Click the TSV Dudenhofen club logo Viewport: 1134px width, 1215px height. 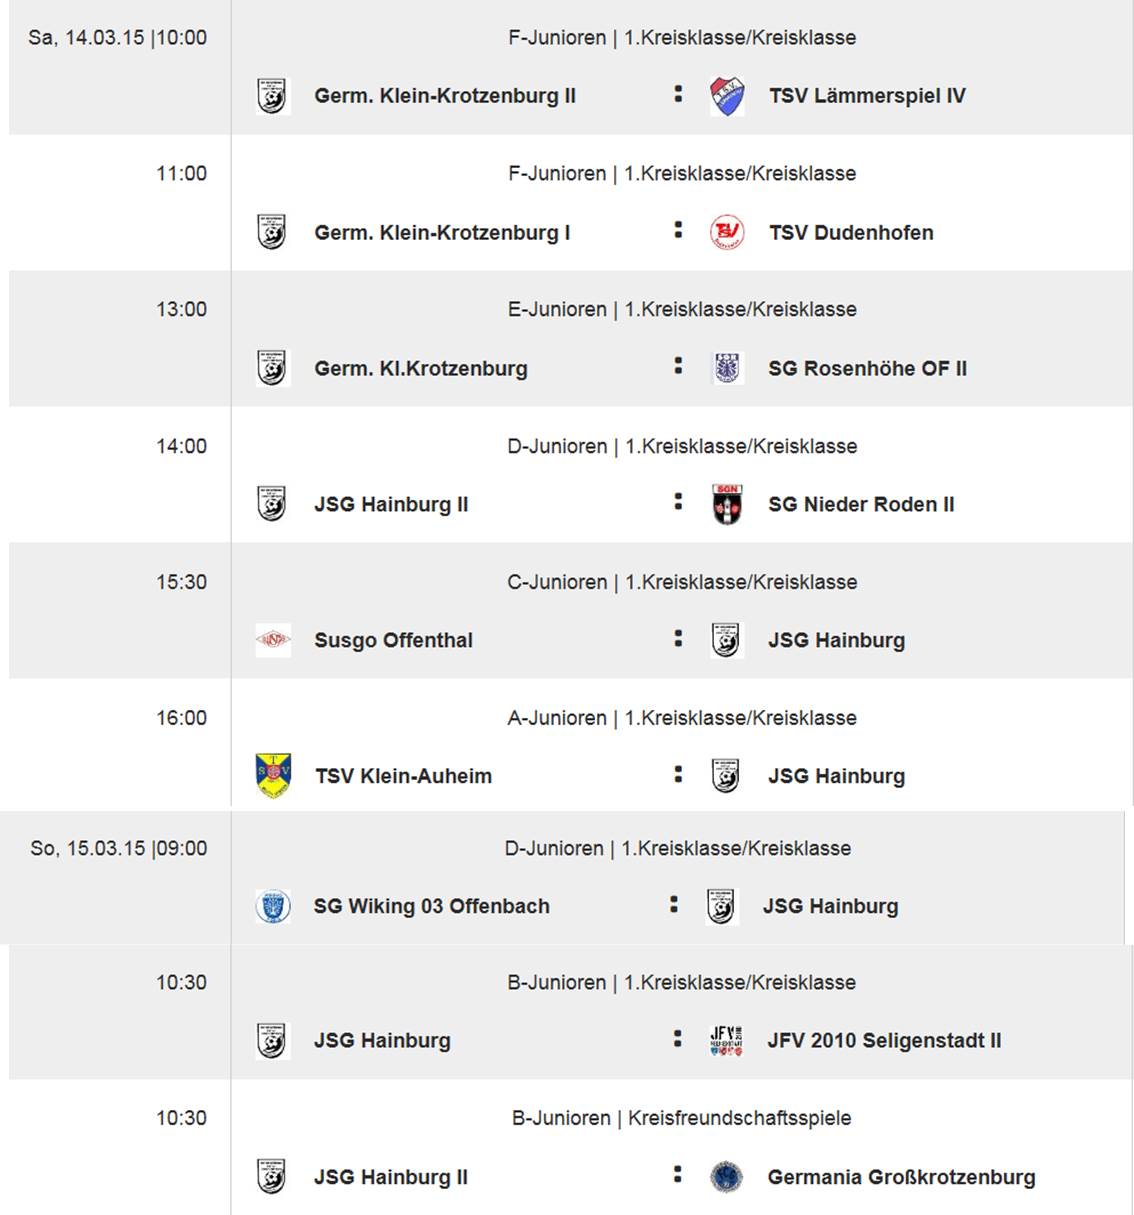coord(727,232)
